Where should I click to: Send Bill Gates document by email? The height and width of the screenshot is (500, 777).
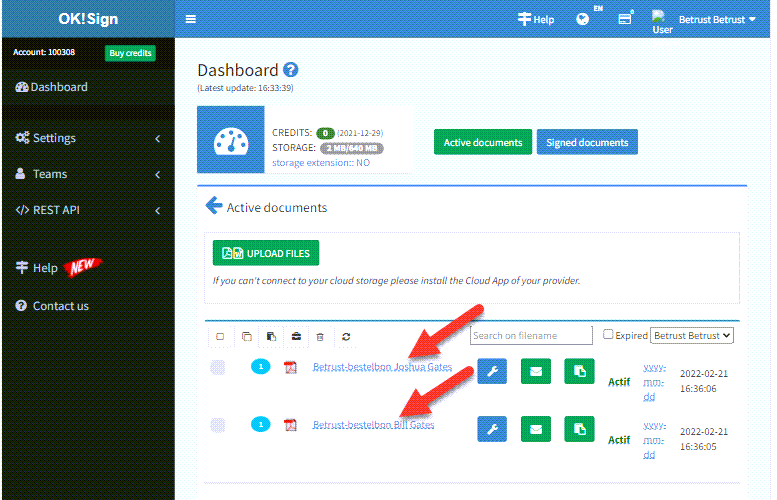point(536,429)
